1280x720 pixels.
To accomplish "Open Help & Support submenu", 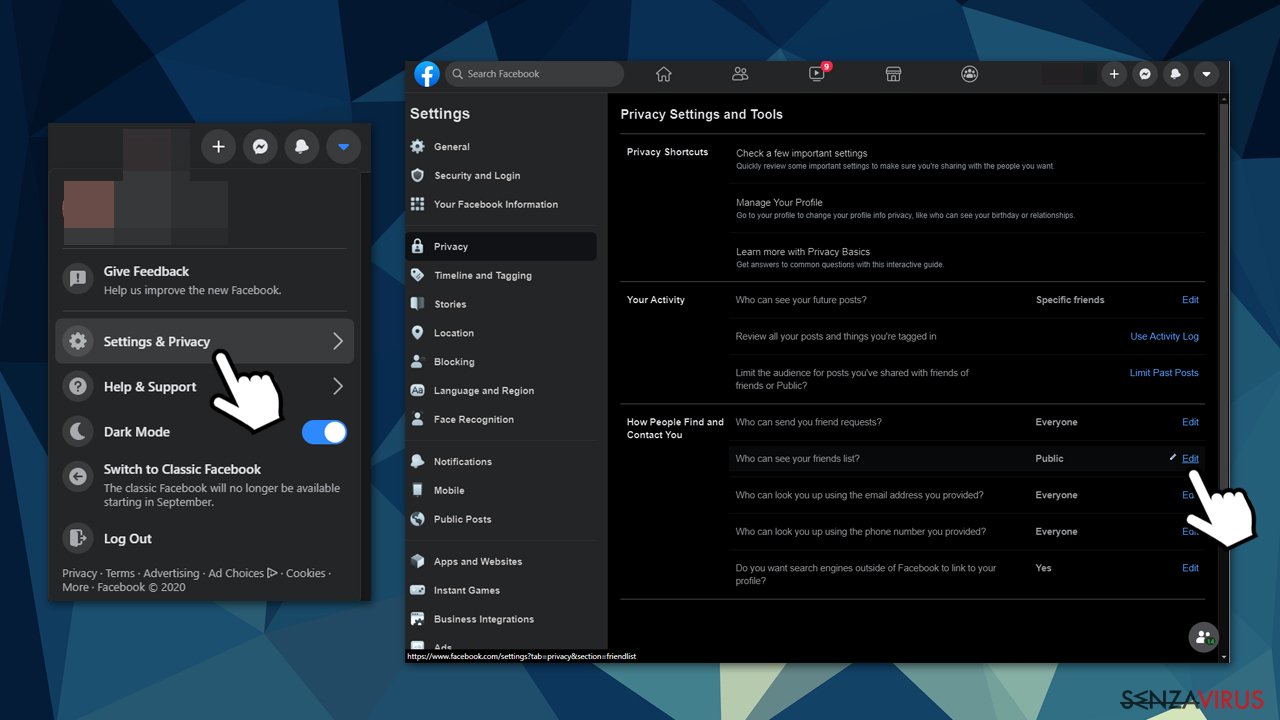I will (x=205, y=386).
